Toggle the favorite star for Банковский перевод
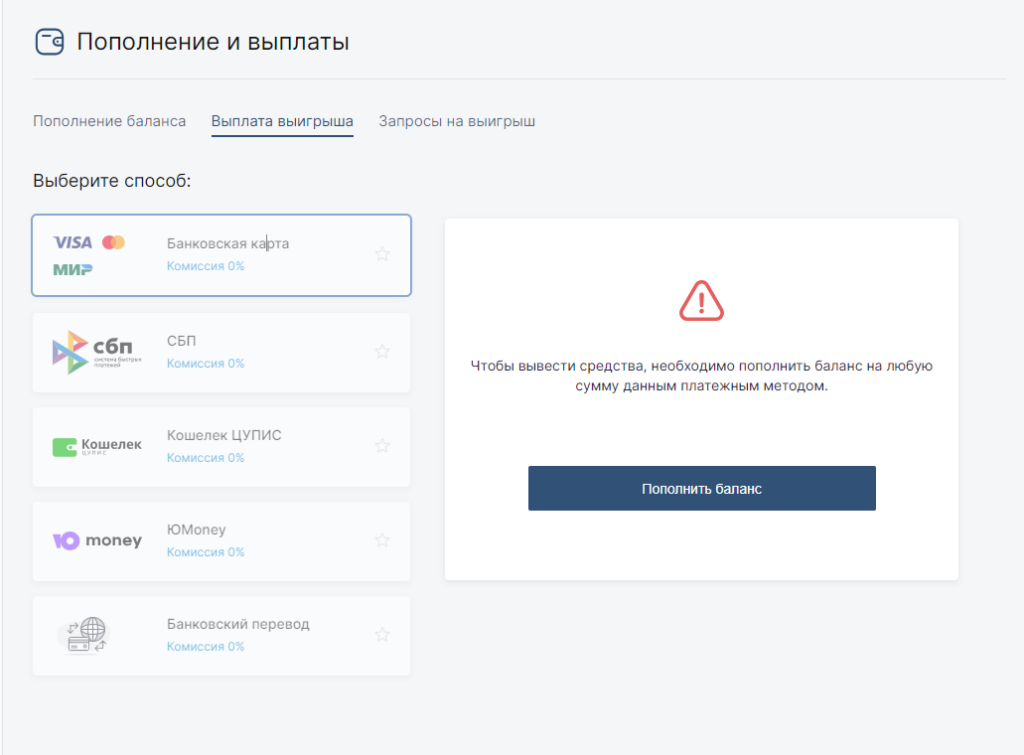1024x755 pixels. pos(382,635)
